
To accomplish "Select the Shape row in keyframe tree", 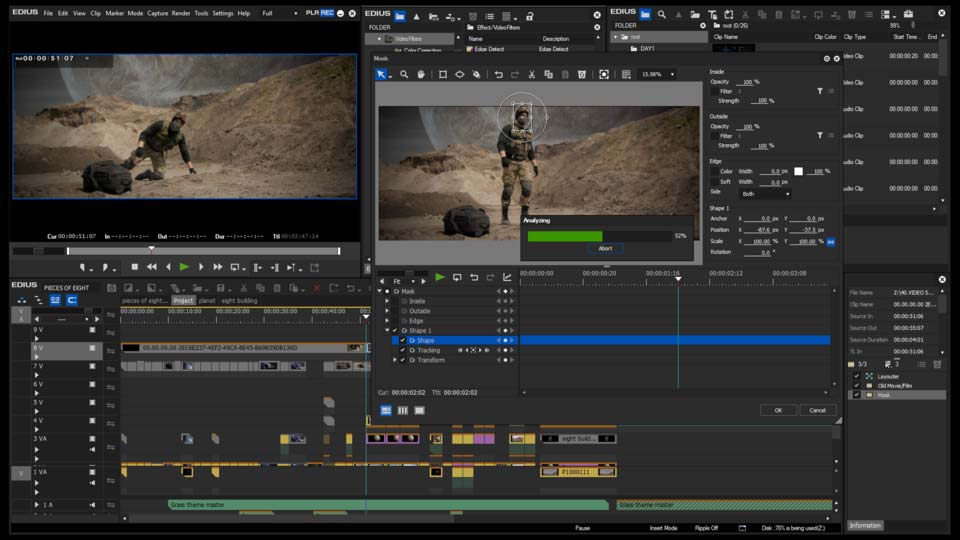I will point(456,340).
